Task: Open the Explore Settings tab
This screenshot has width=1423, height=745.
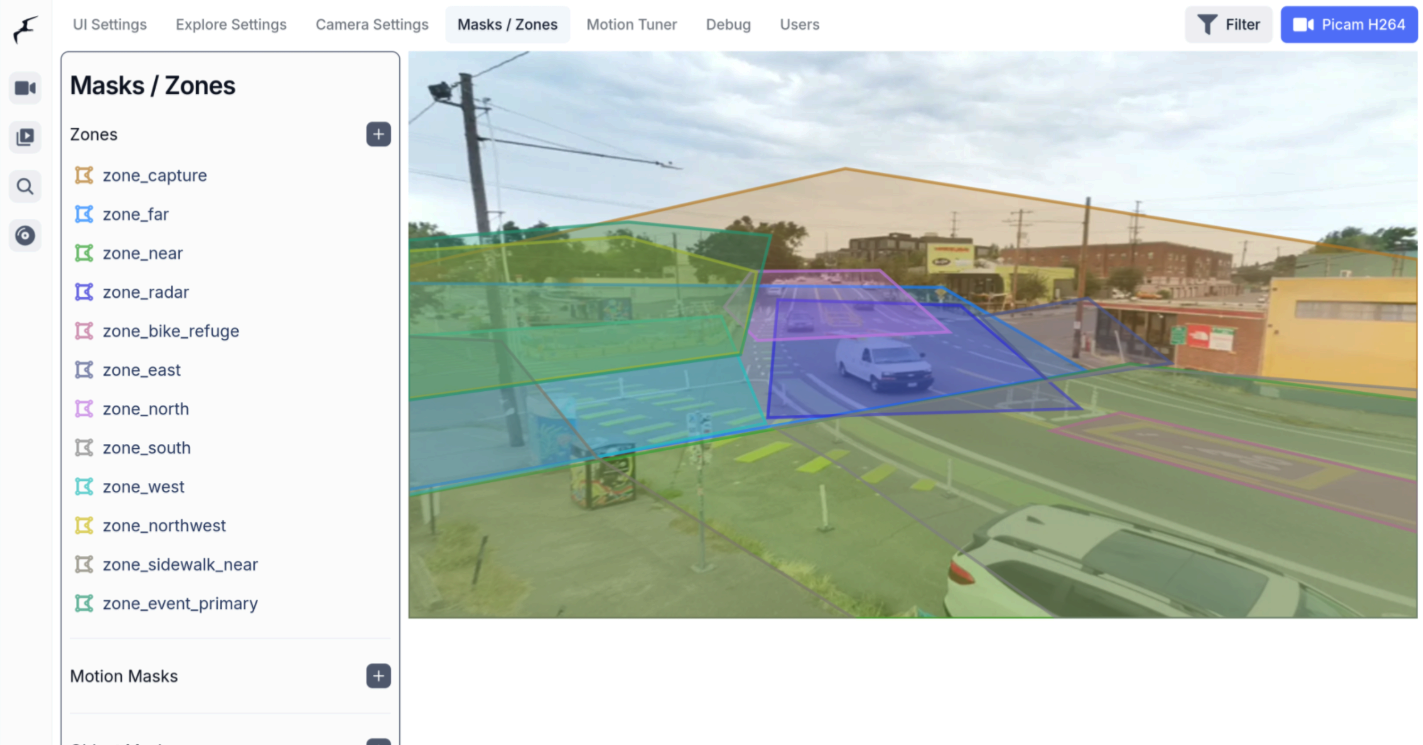Action: click(x=231, y=25)
